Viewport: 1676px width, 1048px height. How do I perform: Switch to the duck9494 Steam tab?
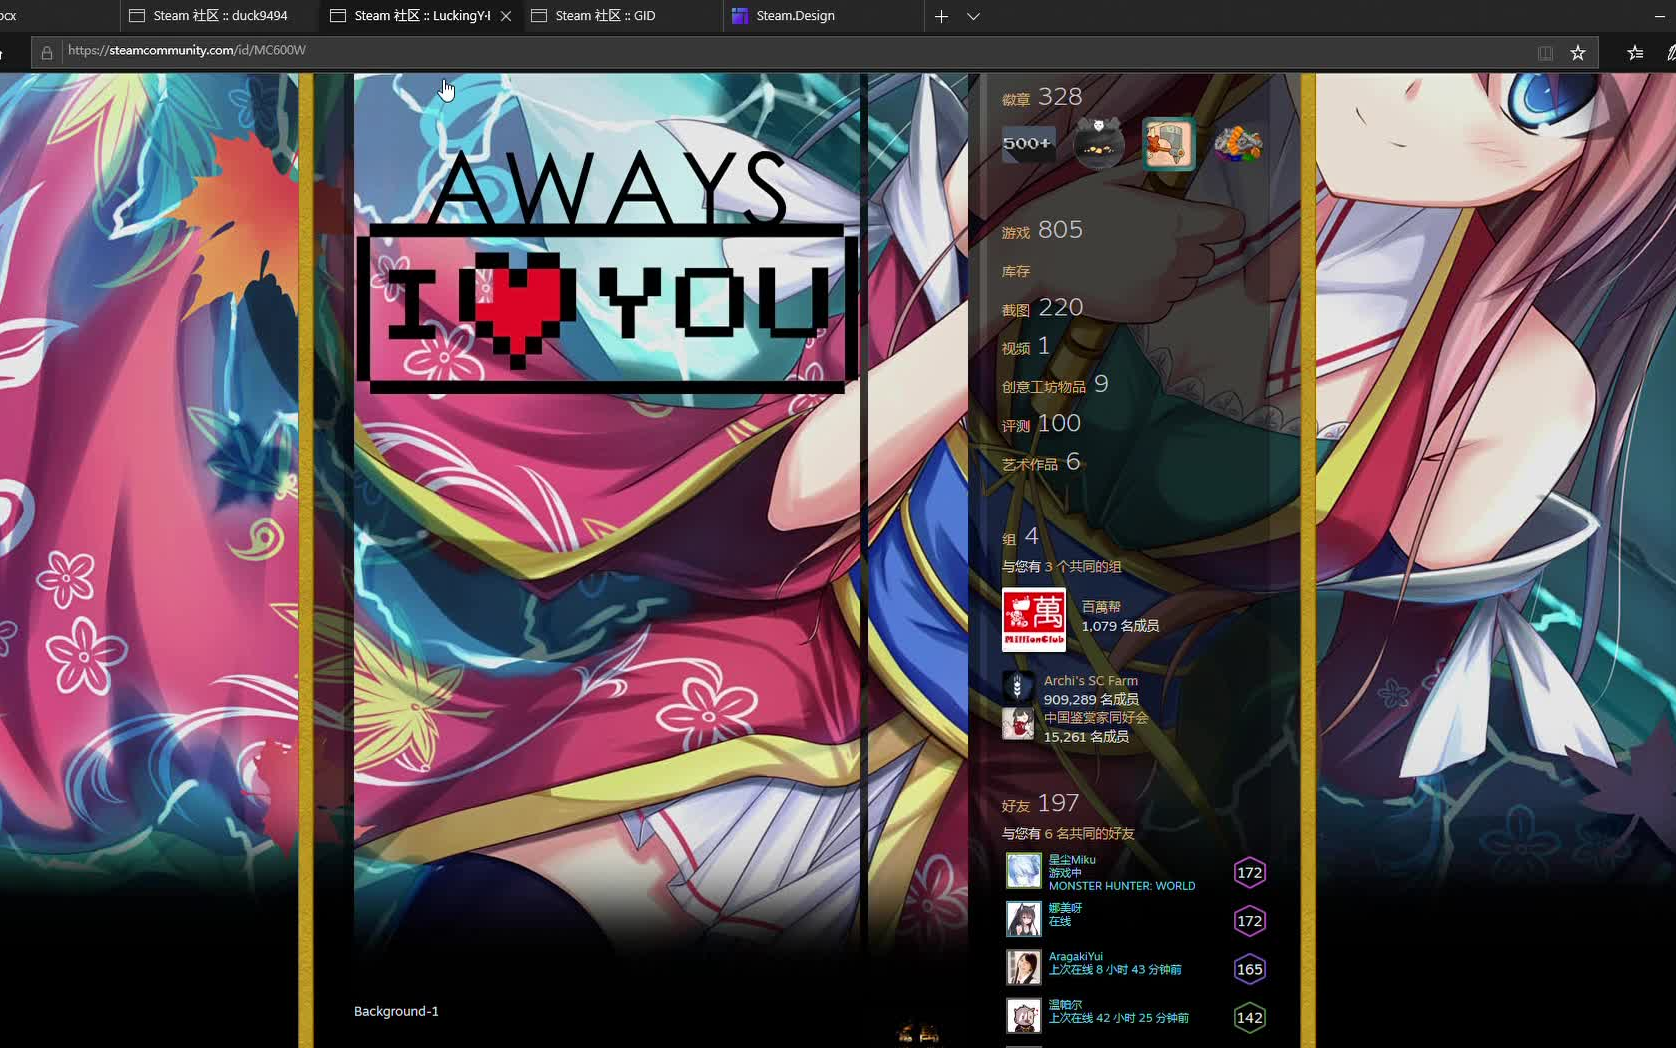[219, 16]
